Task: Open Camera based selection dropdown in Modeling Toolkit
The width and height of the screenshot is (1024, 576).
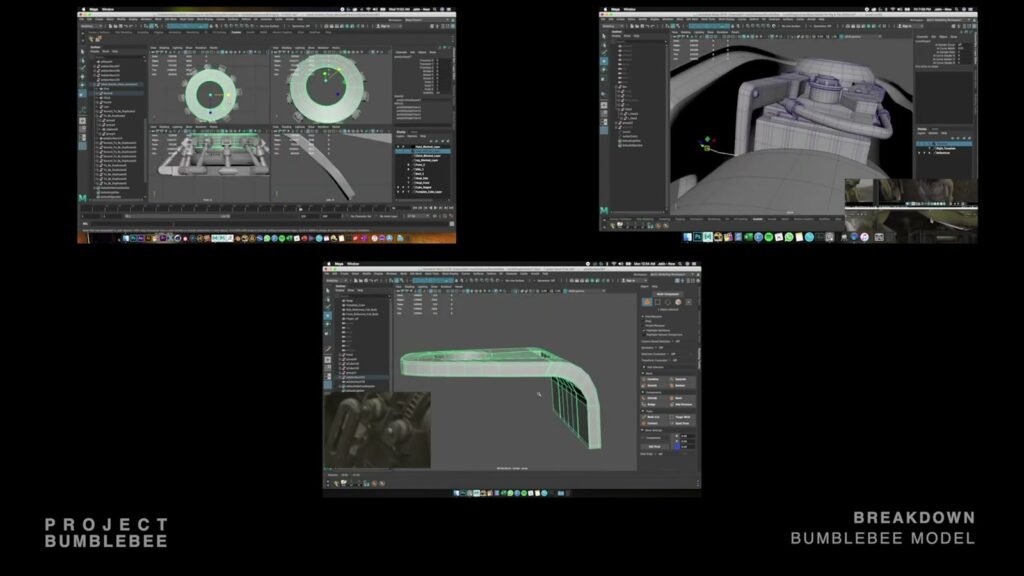Action: pyautogui.click(x=676, y=341)
